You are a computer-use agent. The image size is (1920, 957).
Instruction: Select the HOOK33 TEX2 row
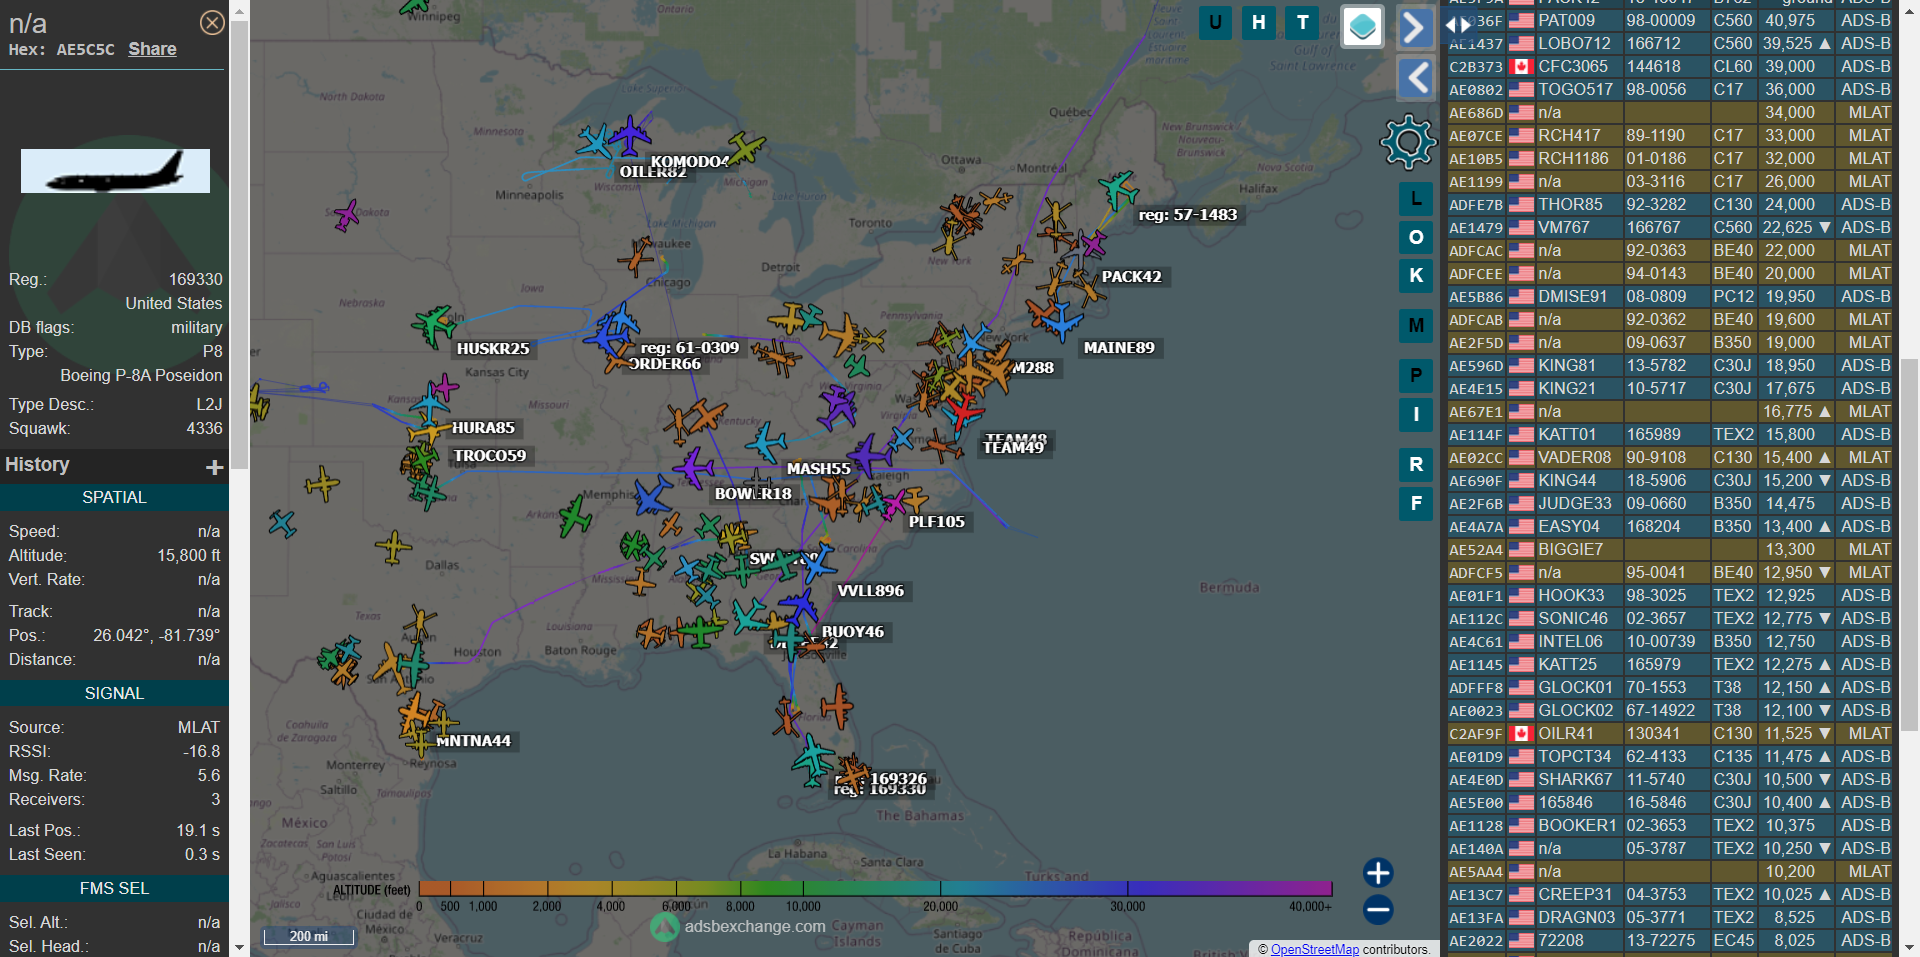[1669, 595]
